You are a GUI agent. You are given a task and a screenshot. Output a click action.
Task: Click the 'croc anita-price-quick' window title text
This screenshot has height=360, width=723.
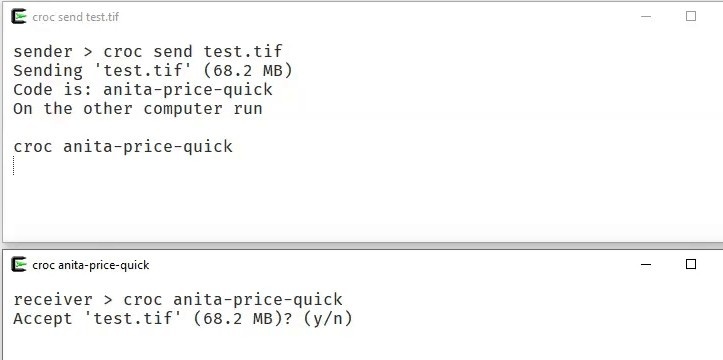(91, 265)
